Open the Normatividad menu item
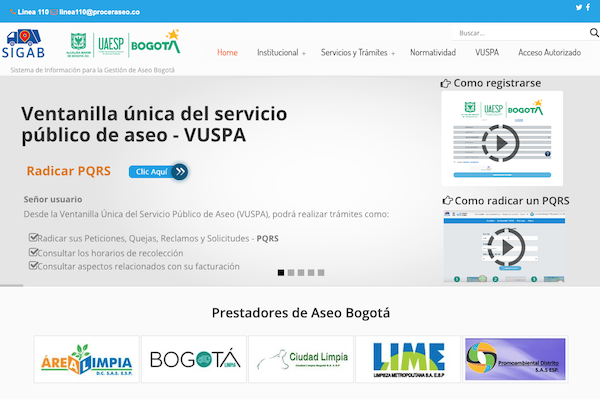Image resolution: width=600 pixels, height=400 pixels. 433,52
